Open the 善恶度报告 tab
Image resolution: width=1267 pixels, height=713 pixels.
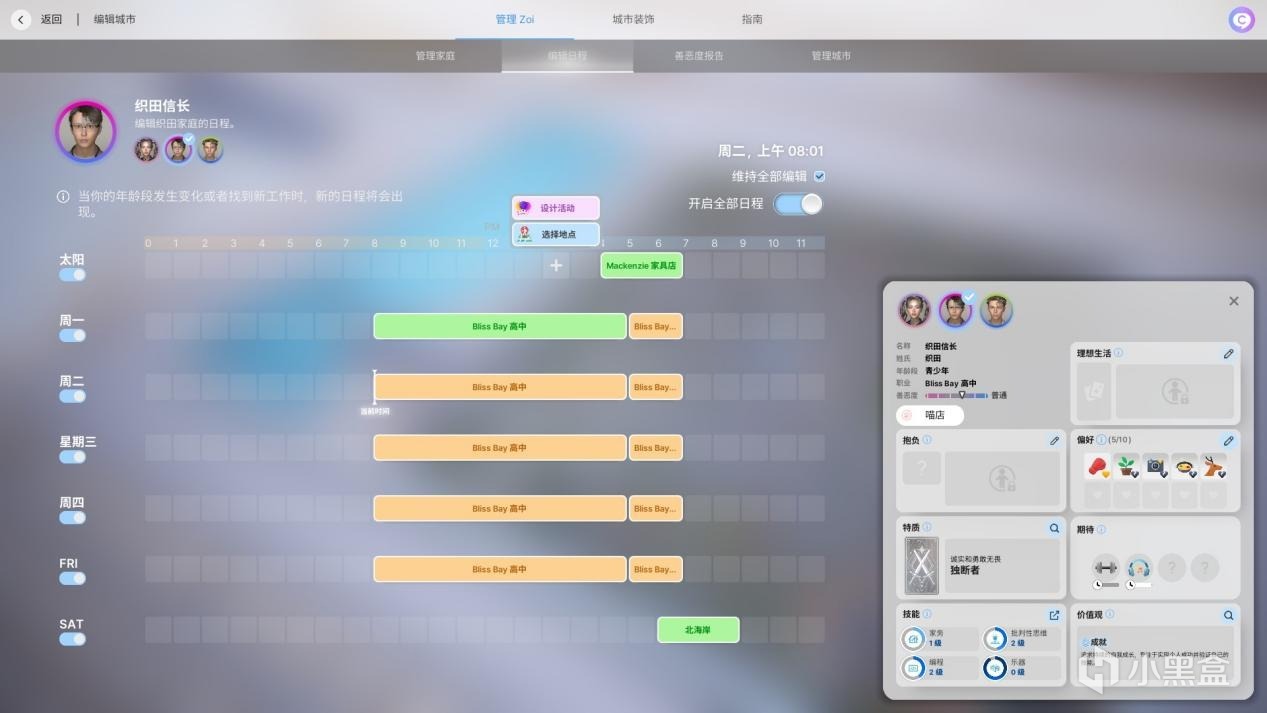[699, 56]
